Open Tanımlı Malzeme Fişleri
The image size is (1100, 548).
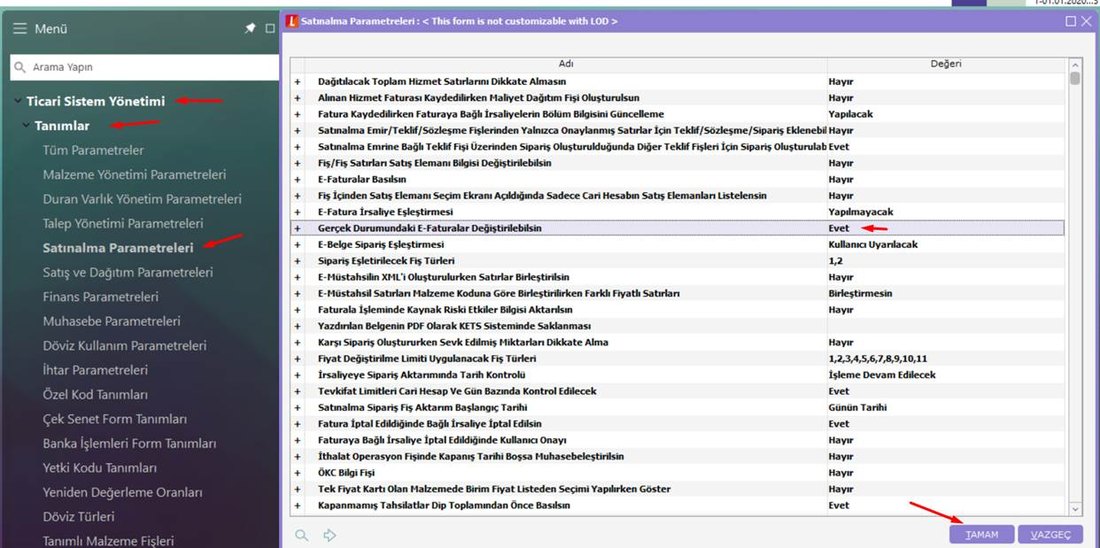(108, 541)
